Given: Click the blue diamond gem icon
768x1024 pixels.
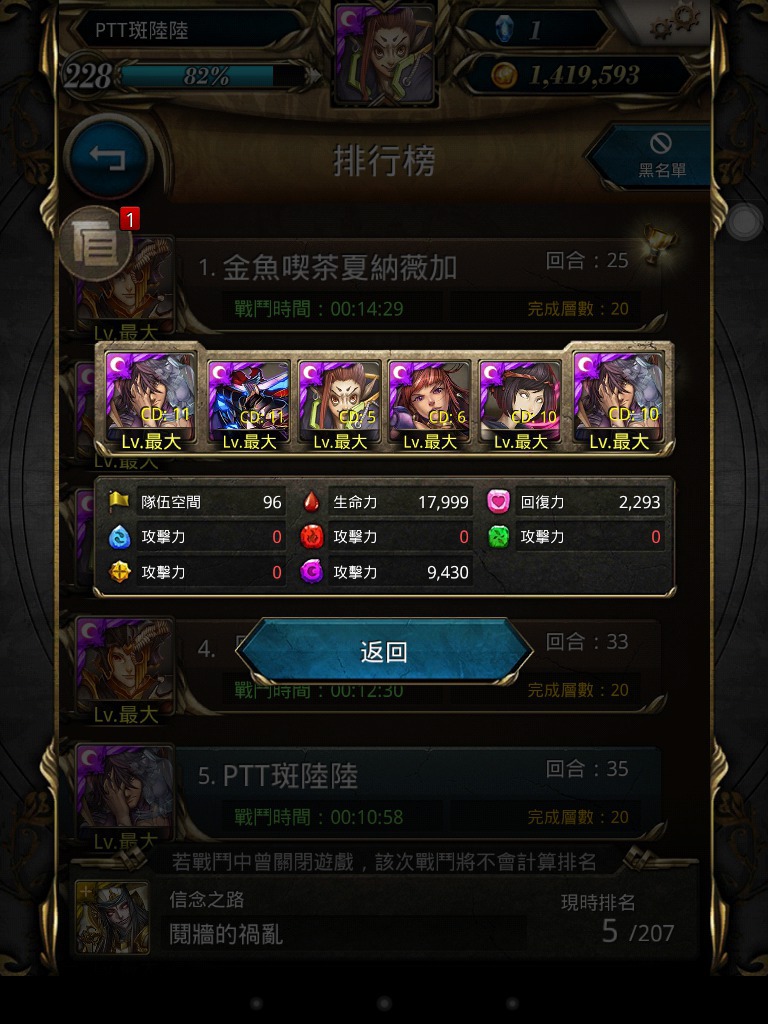Looking at the screenshot, I should pyautogui.click(x=504, y=29).
